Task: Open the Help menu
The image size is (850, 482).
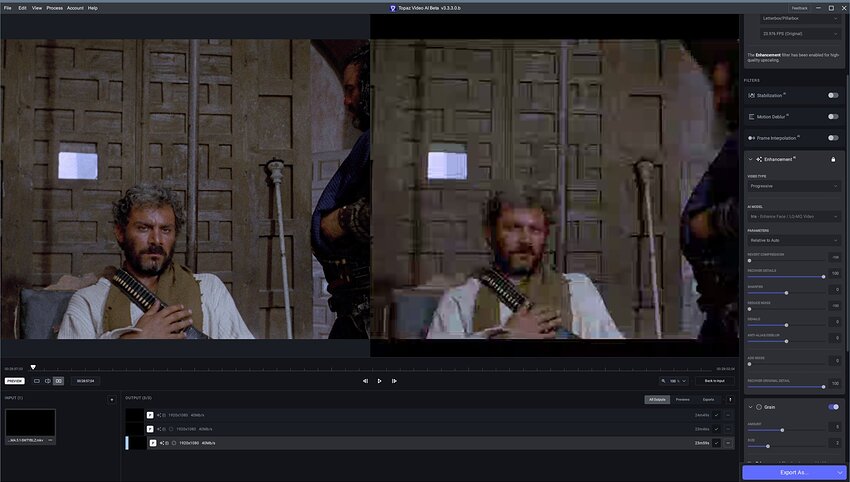Action: coord(93,8)
